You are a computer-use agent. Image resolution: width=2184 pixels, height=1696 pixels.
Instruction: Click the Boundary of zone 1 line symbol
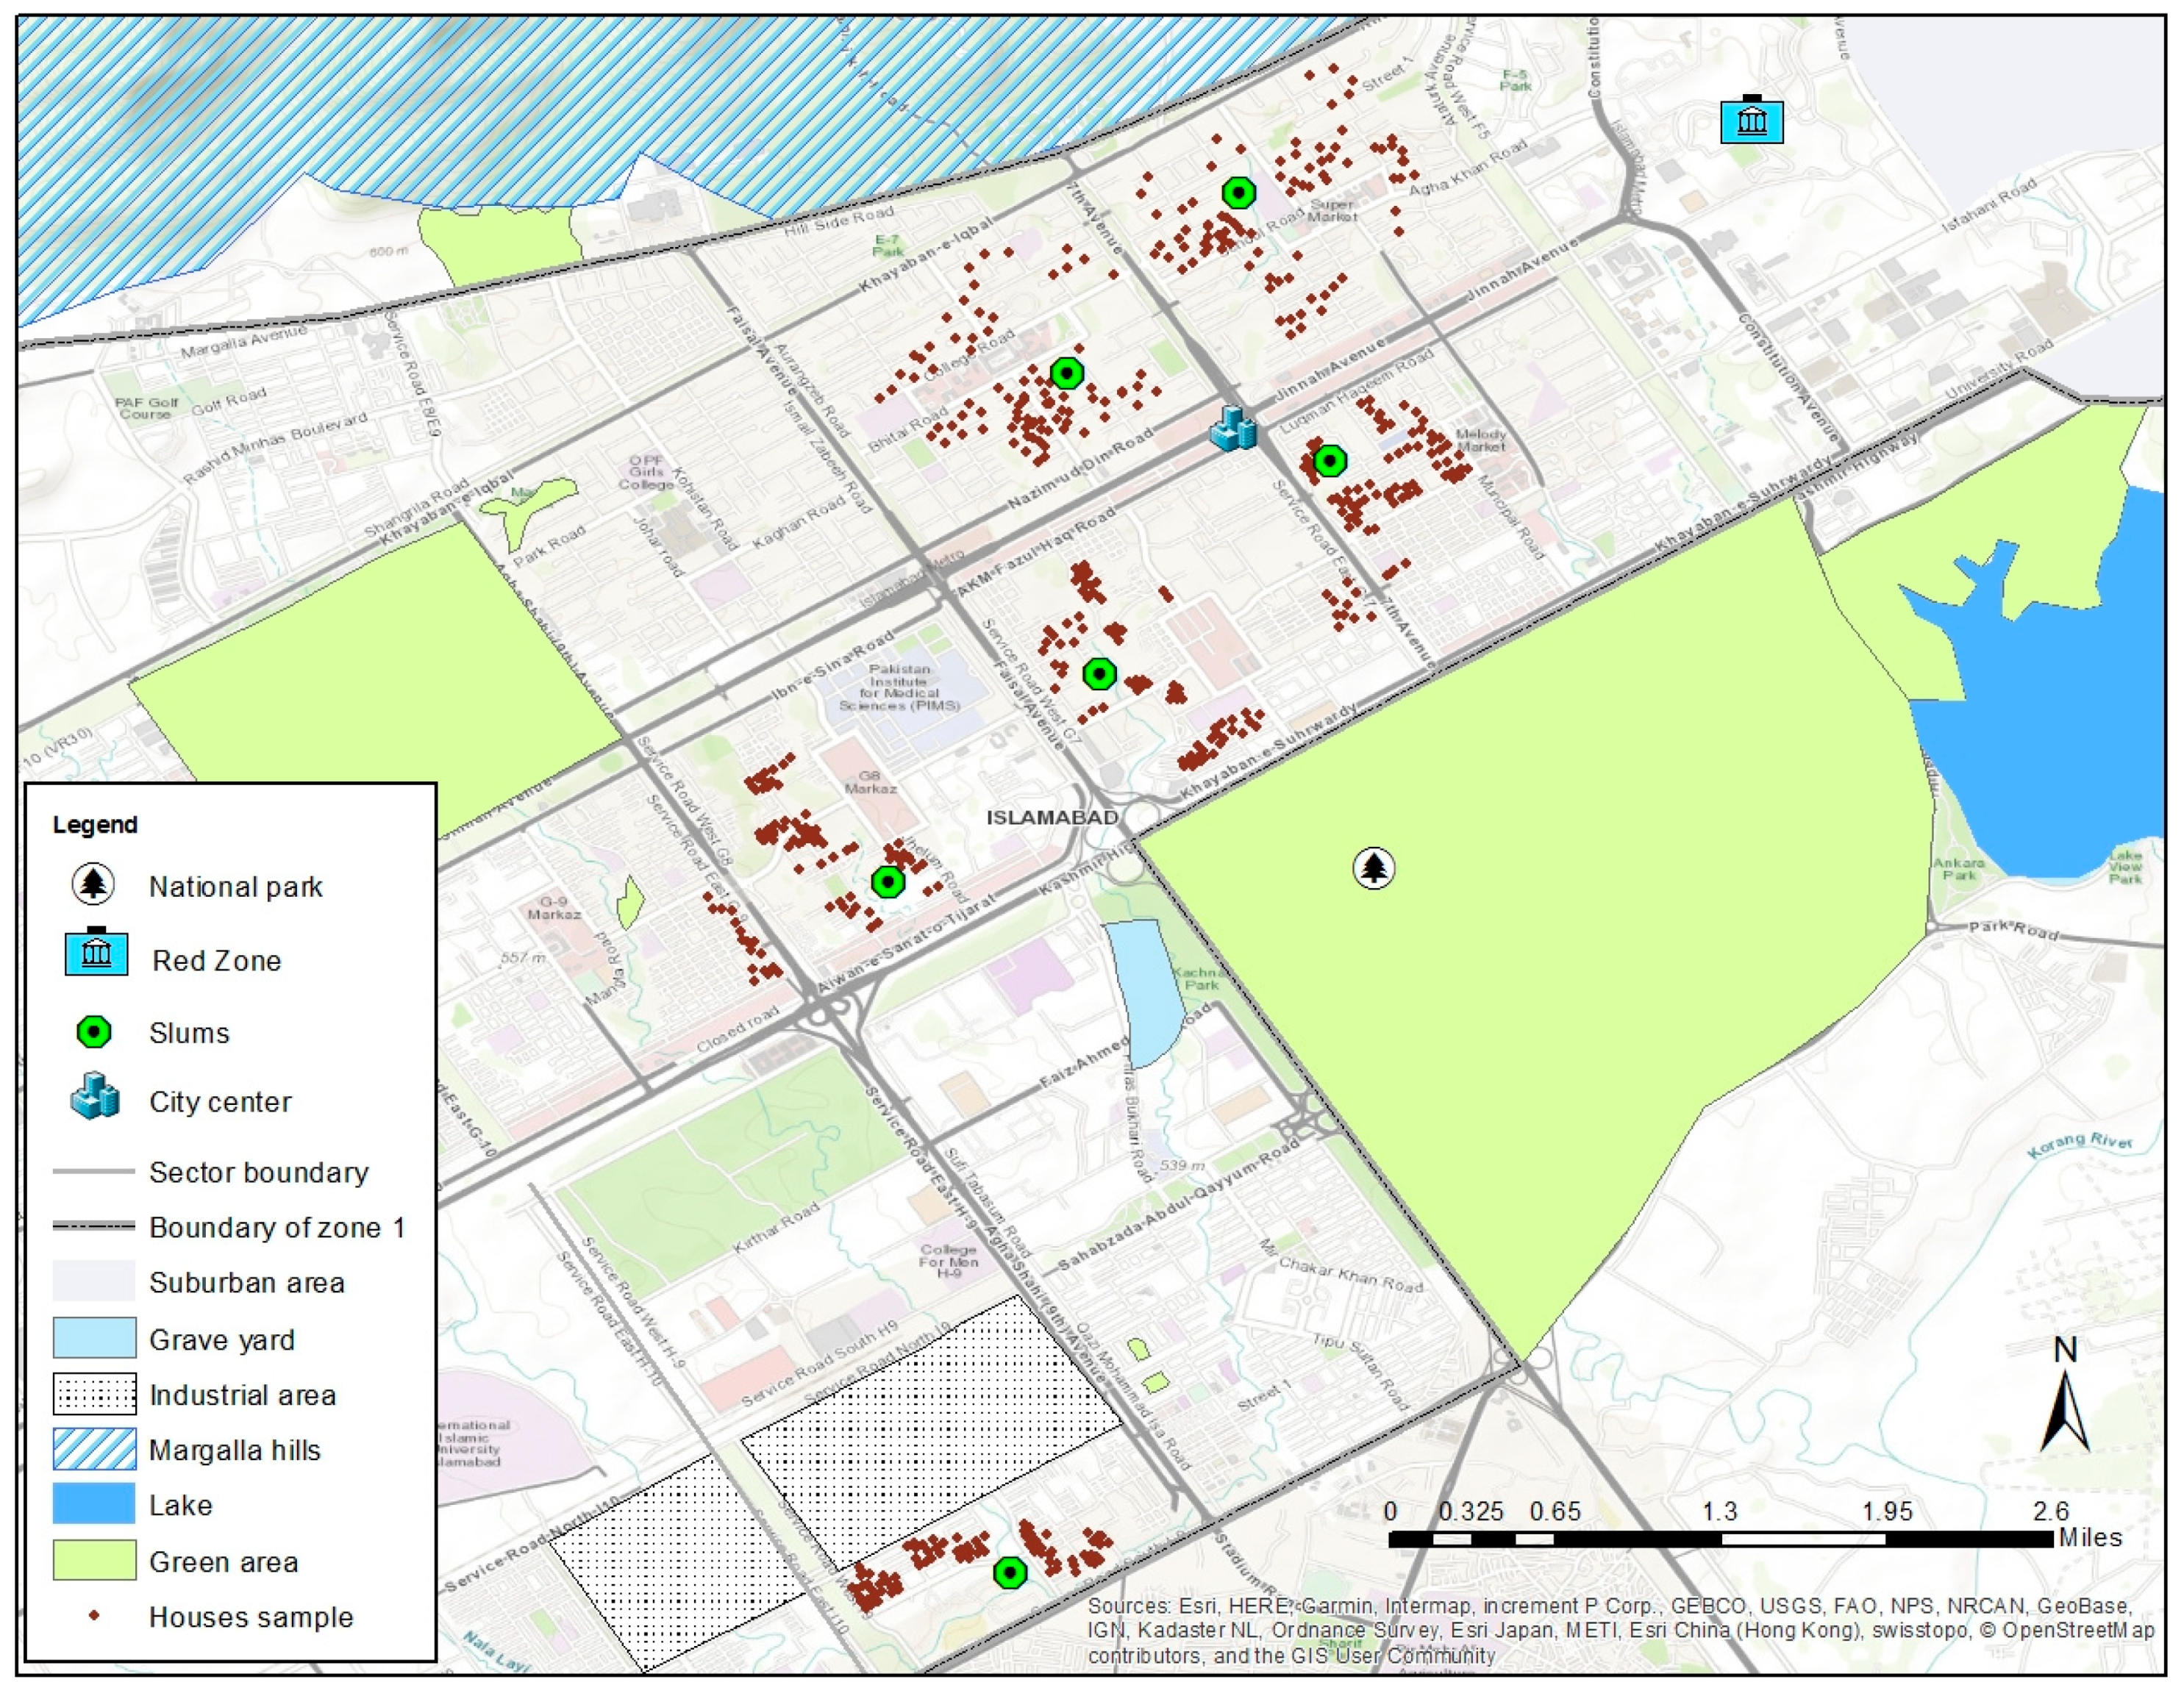[x=93, y=1225]
